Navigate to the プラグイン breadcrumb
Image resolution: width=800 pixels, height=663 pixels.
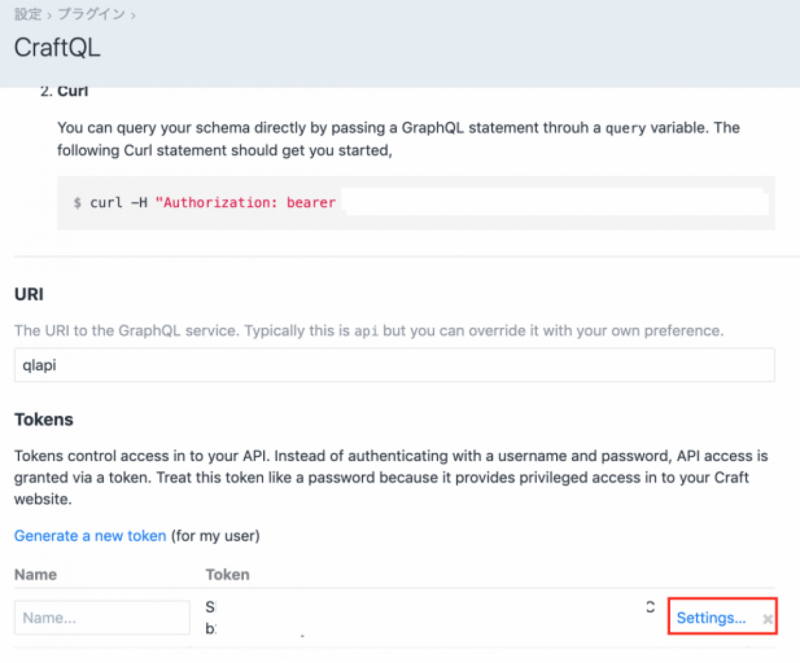pyautogui.click(x=92, y=15)
